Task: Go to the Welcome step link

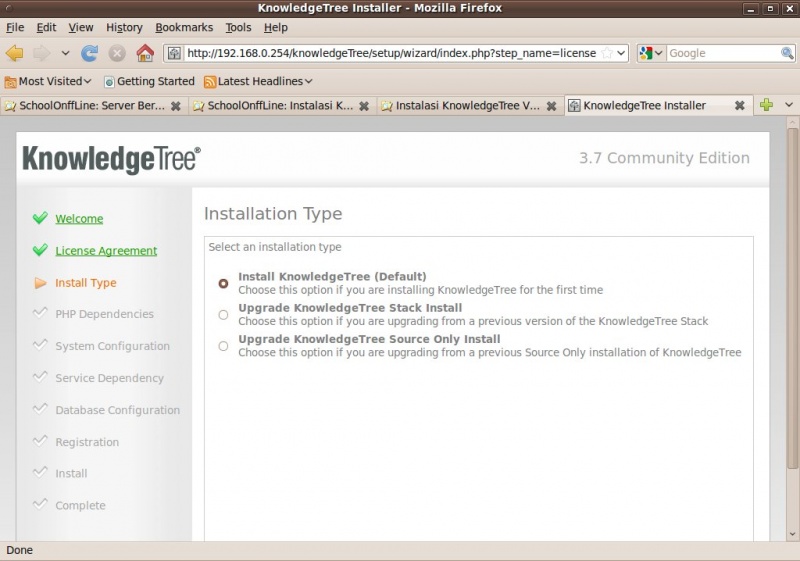Action: 79,219
